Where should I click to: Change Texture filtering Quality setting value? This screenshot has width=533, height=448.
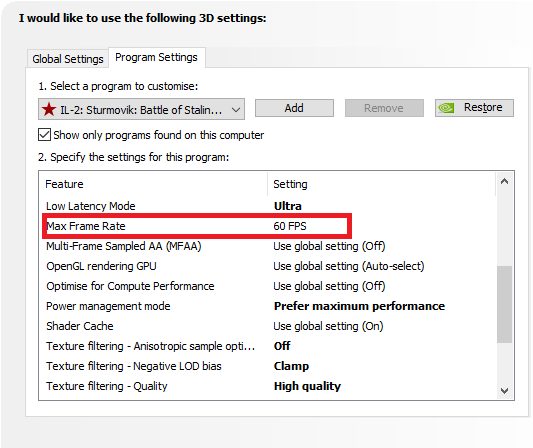point(307,386)
